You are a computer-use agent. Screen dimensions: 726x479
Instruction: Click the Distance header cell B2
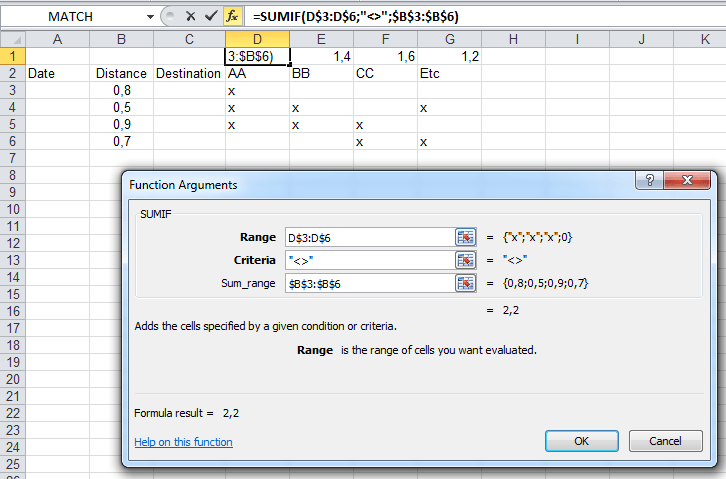(x=121, y=73)
